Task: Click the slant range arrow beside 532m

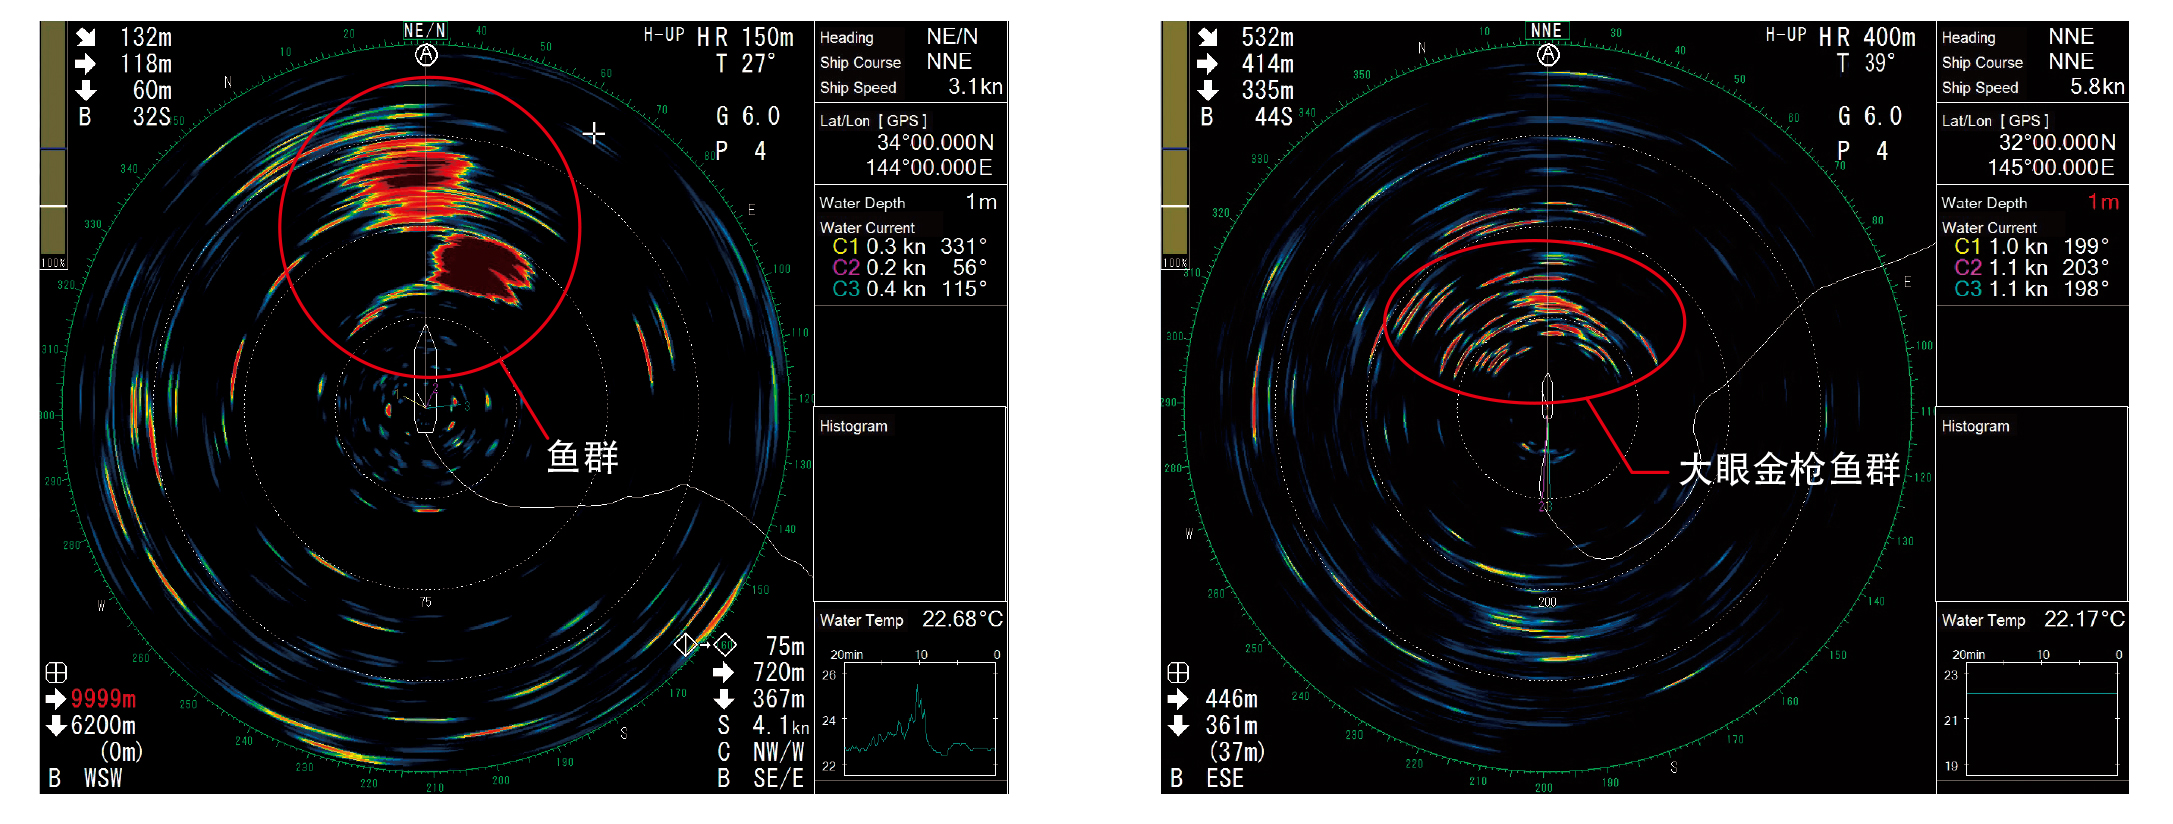Action: [x=1208, y=37]
